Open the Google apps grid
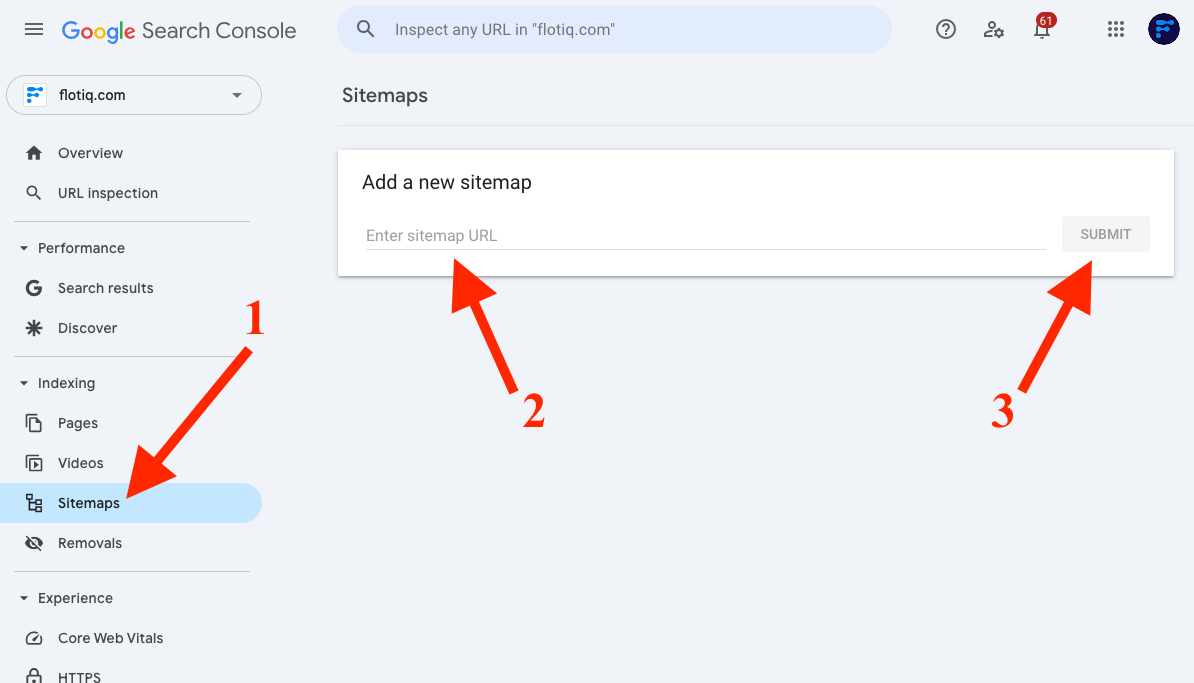Screen dimensions: 1194x683 tap(1116, 30)
